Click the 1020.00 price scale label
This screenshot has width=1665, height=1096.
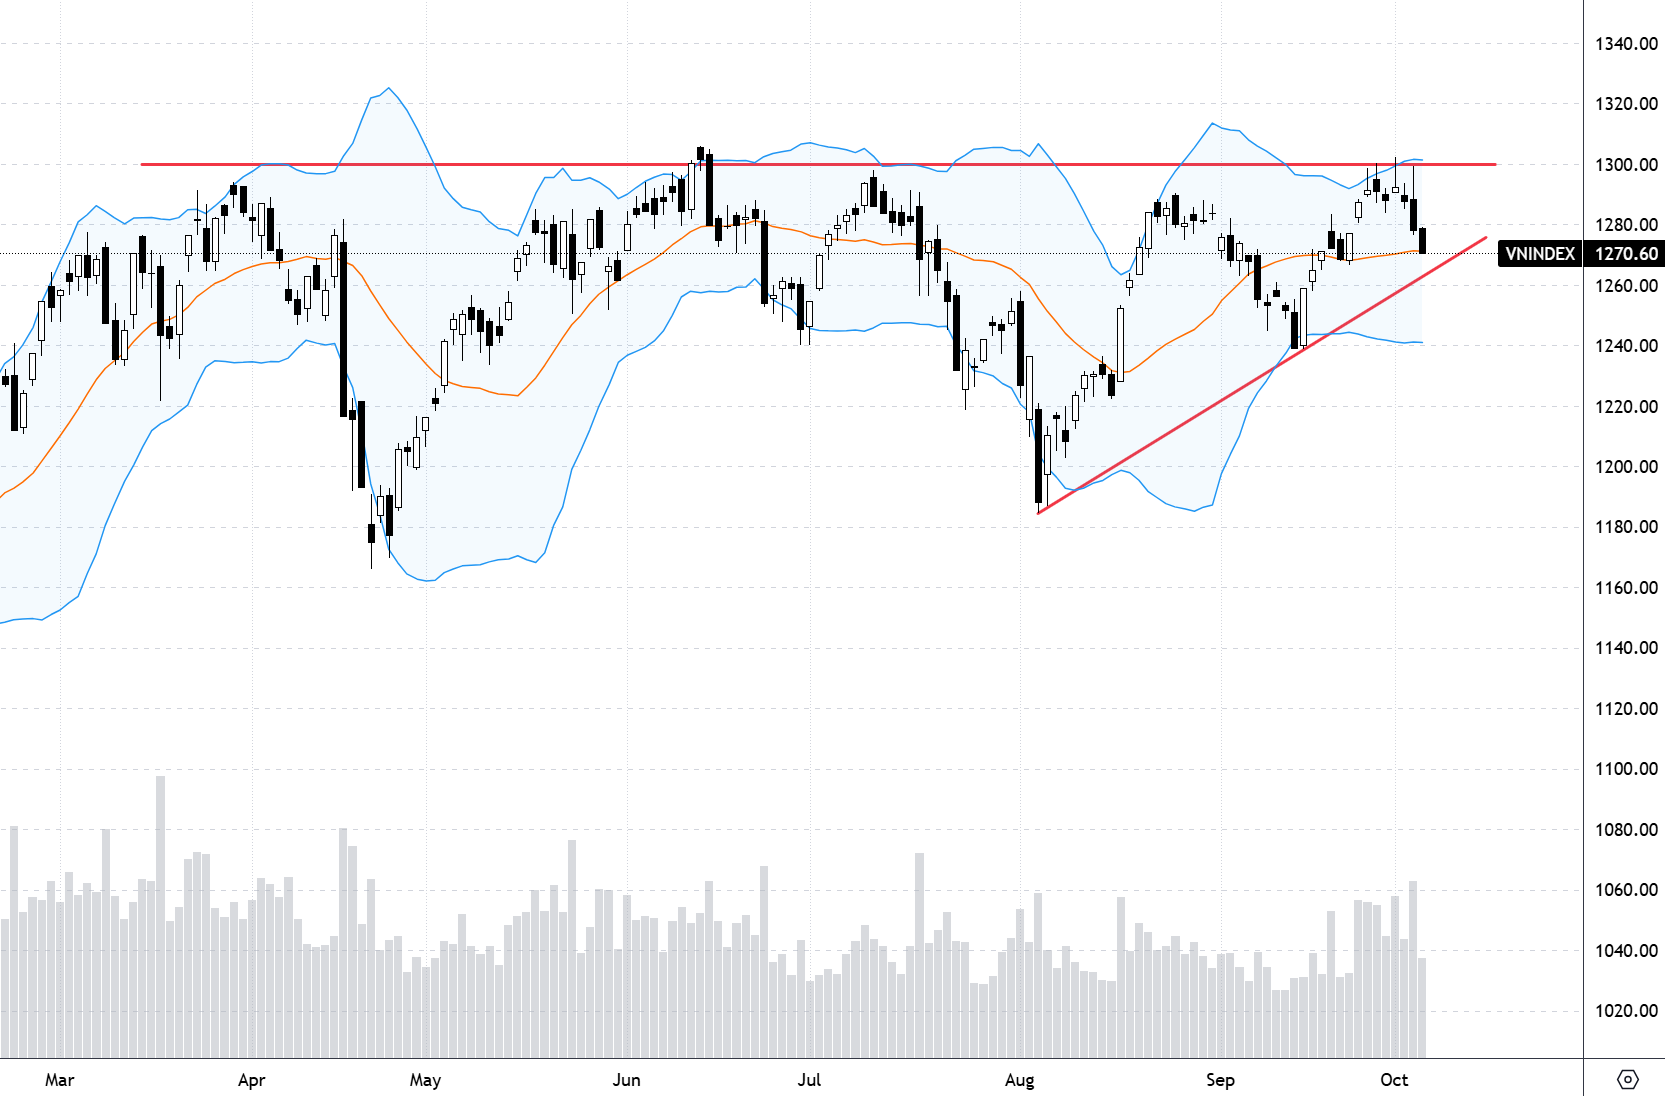(x=1626, y=1011)
